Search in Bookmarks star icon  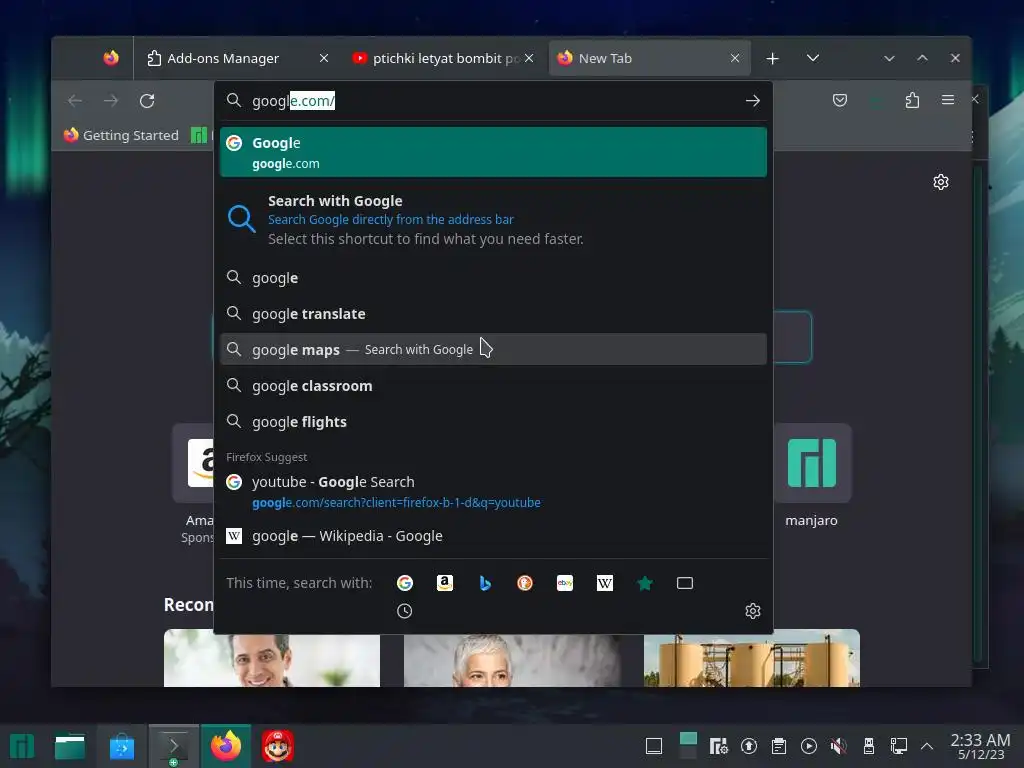(645, 583)
